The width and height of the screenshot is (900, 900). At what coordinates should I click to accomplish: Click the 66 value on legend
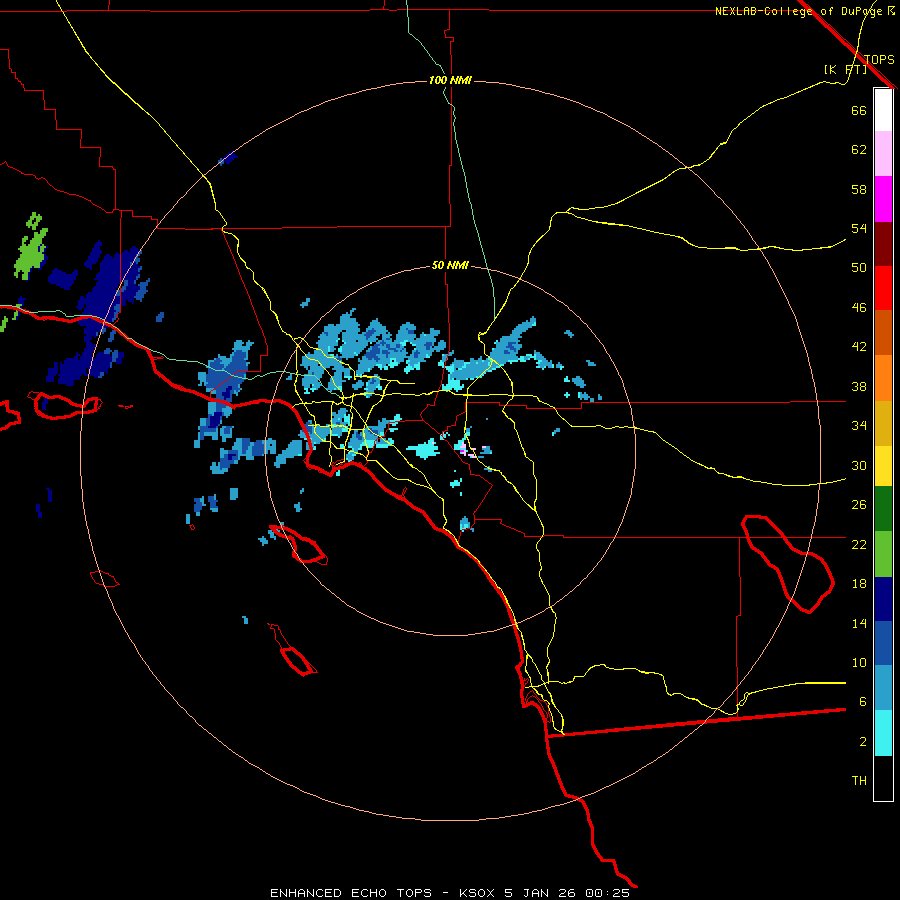pyautogui.click(x=859, y=110)
